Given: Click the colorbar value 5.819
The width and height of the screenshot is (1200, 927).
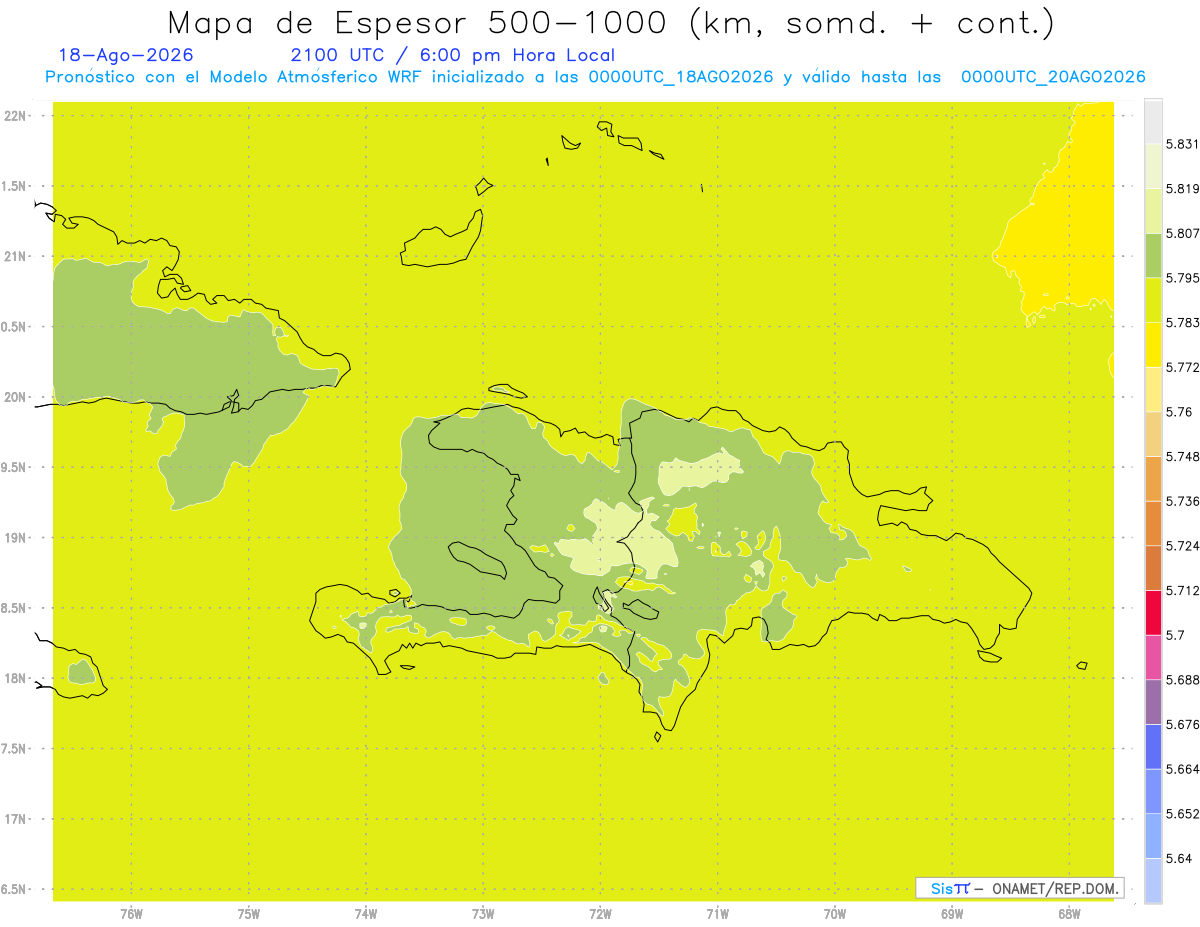Looking at the screenshot, I should [x=1183, y=189].
